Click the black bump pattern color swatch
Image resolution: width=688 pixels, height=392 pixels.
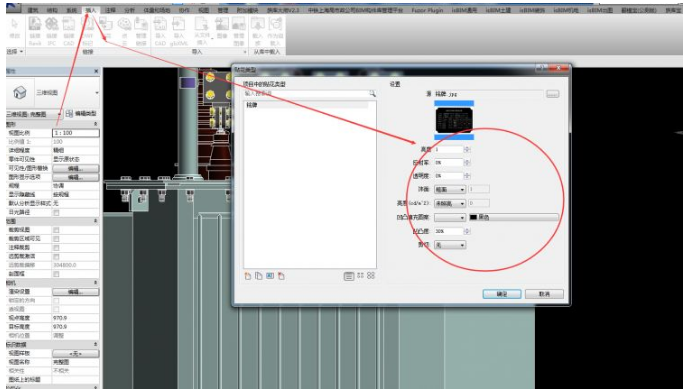click(x=473, y=217)
